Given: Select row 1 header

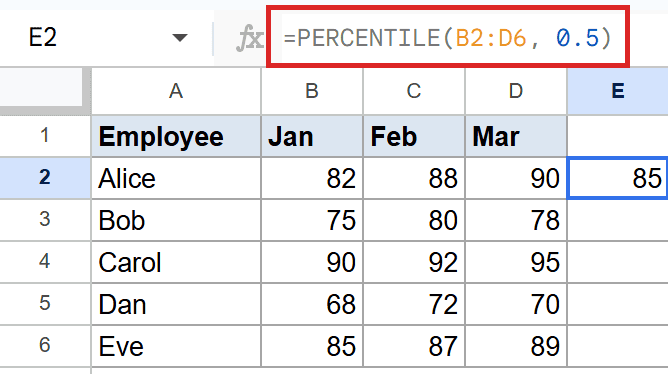Looking at the screenshot, I should click(x=45, y=136).
